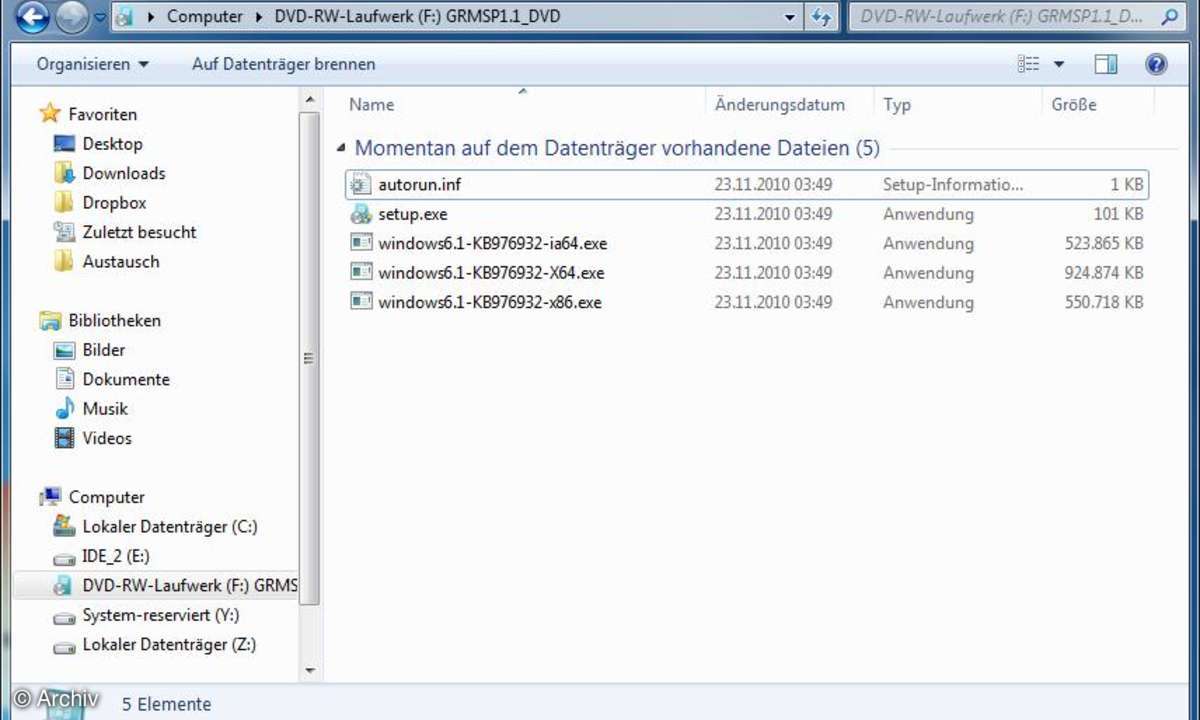Select Computer in the navigation pane
The image size is (1200, 720).
point(106,497)
